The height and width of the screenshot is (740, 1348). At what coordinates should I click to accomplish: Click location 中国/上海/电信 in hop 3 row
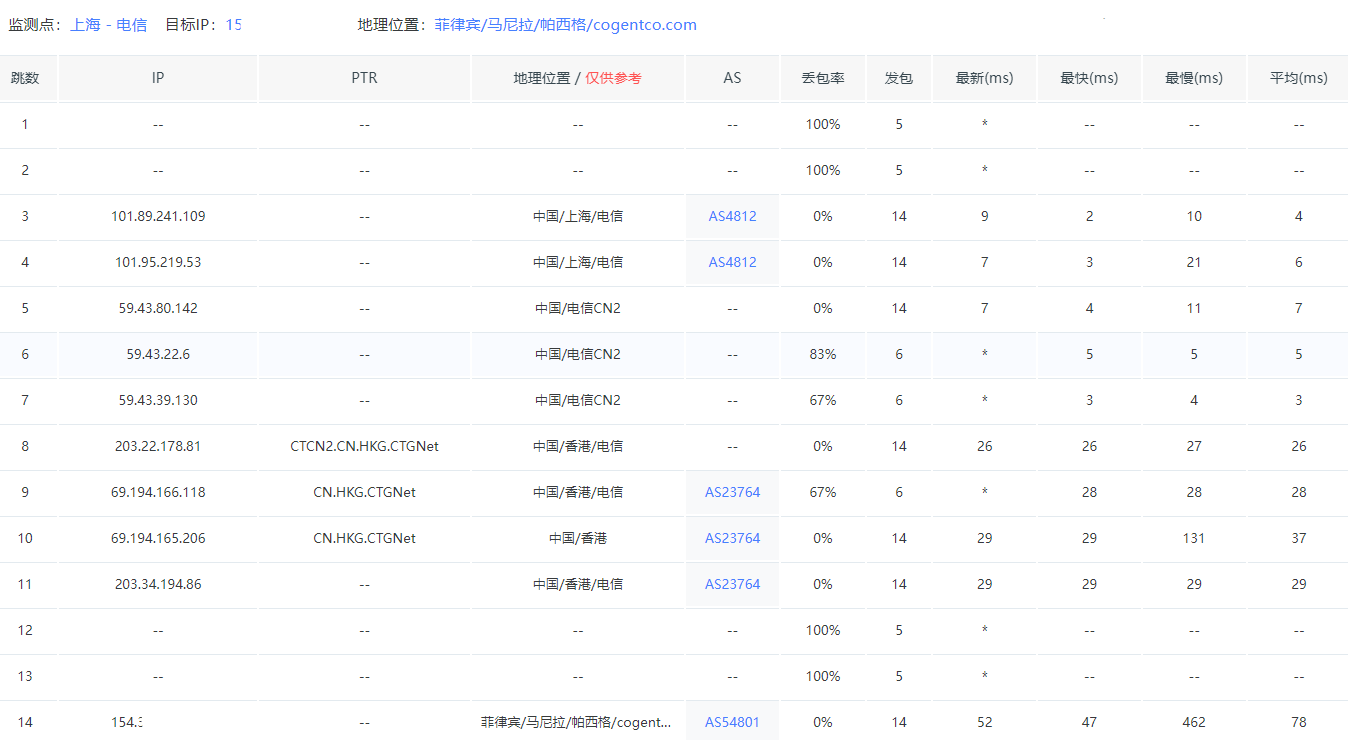point(577,216)
